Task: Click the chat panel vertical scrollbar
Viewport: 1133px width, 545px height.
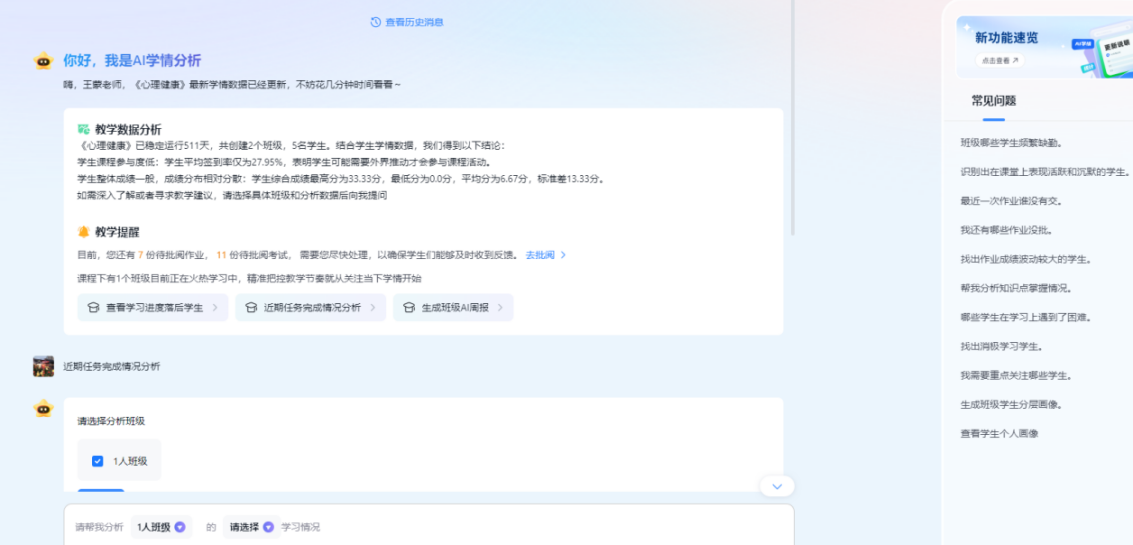Action: [793, 120]
